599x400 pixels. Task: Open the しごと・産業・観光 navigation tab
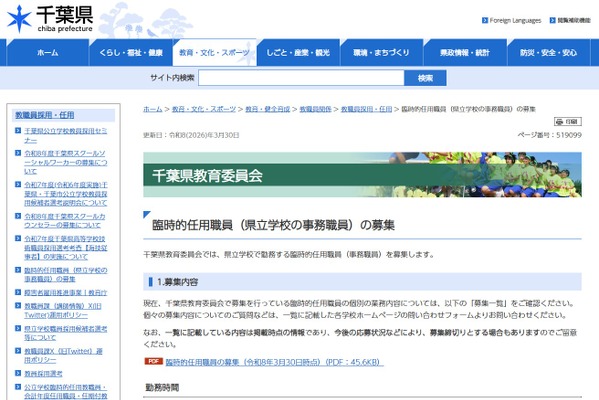pos(298,53)
